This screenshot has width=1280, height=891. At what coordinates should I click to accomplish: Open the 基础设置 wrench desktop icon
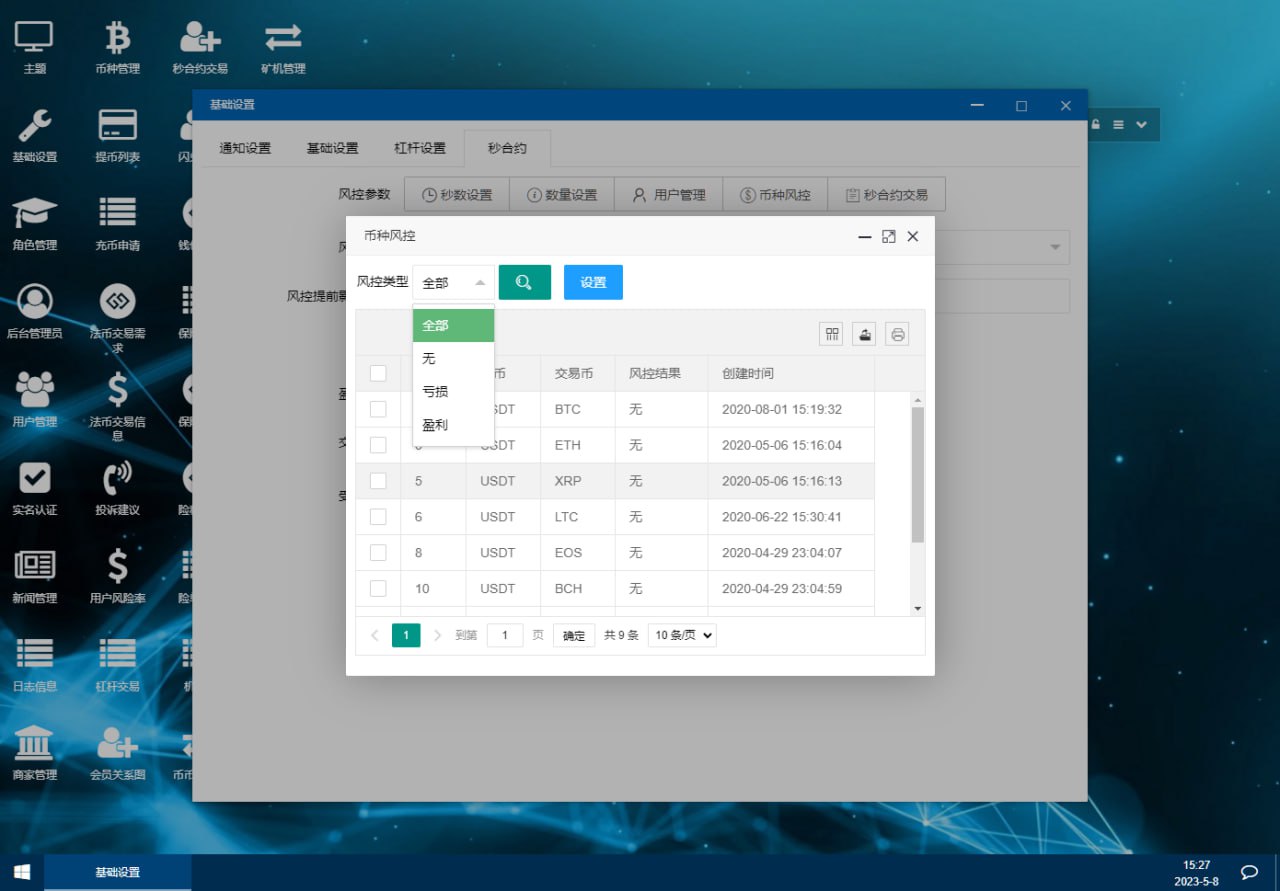34,135
